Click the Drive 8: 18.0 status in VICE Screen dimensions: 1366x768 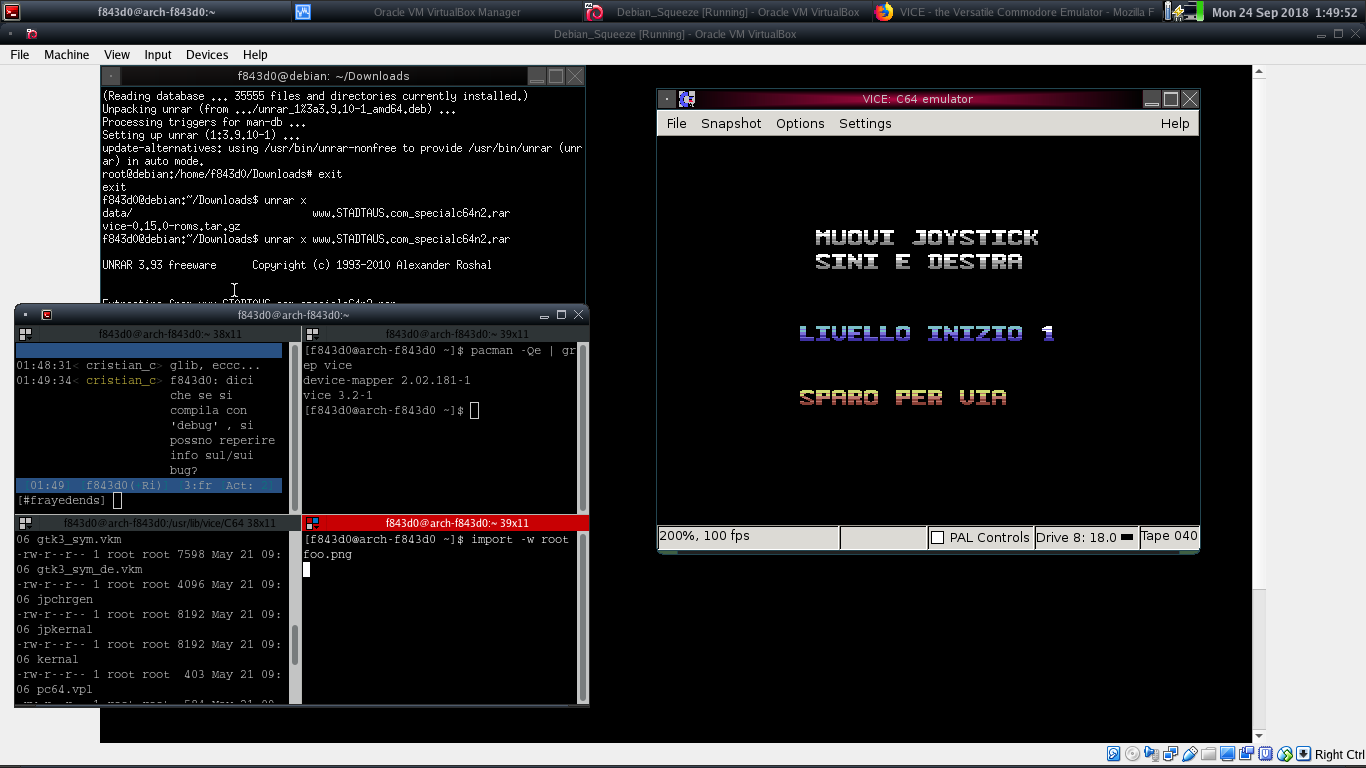pos(1086,538)
